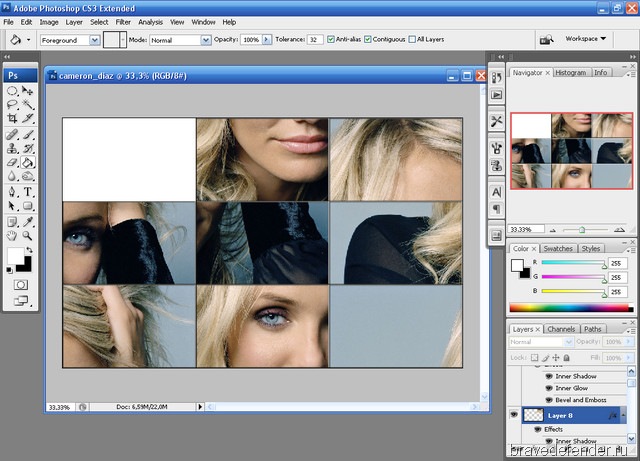Click the Navigator zoom percentage field
This screenshot has width=640, height=461.
[x=526, y=229]
